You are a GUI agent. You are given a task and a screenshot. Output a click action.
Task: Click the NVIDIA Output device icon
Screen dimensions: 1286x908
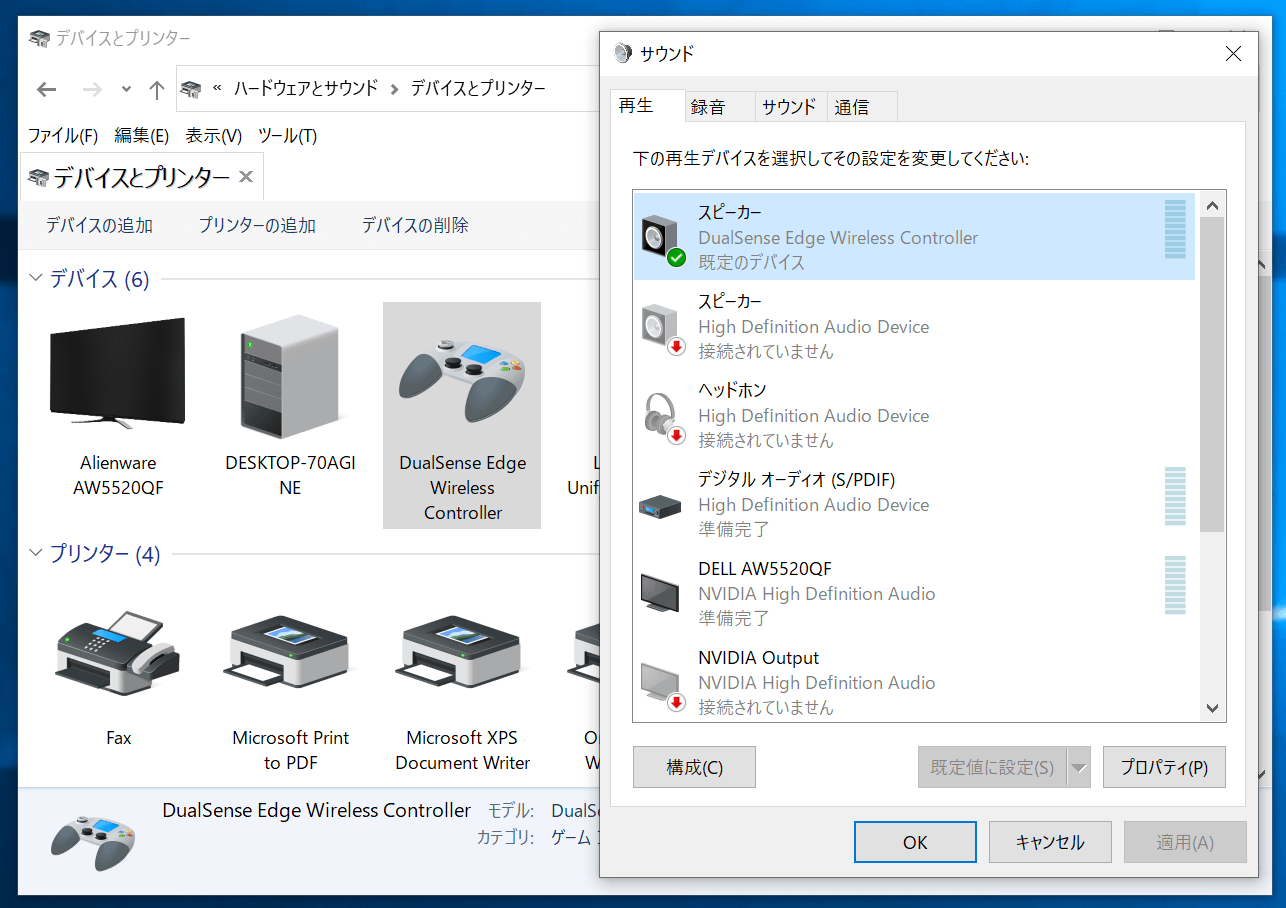tap(661, 684)
